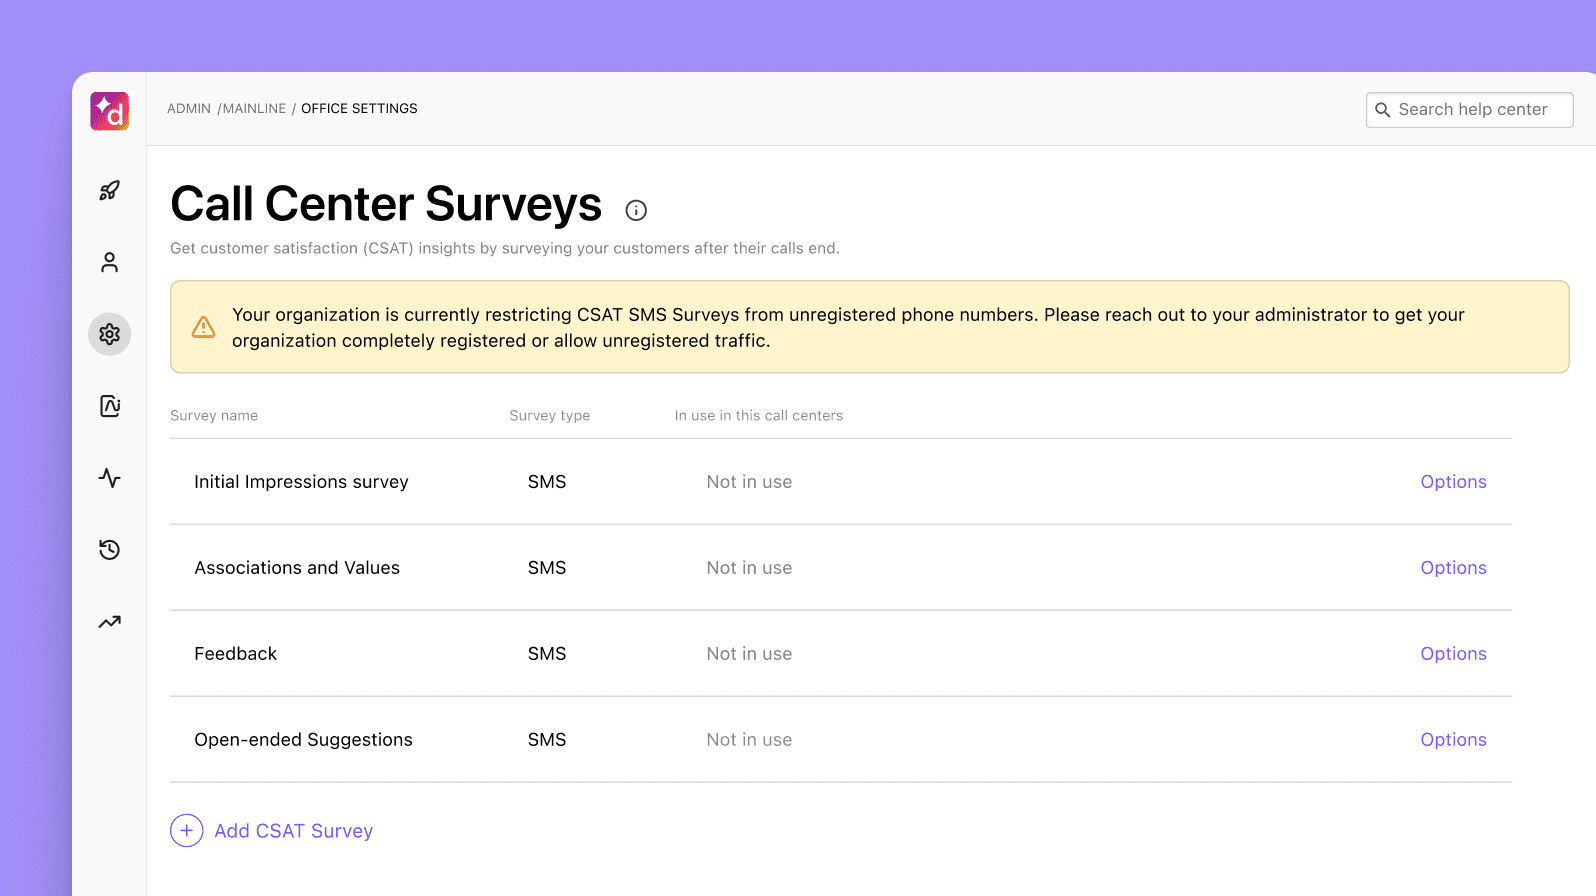Viewport: 1596px width, 896px height.
Task: Open Options for Initial Impressions survey
Action: coord(1453,482)
